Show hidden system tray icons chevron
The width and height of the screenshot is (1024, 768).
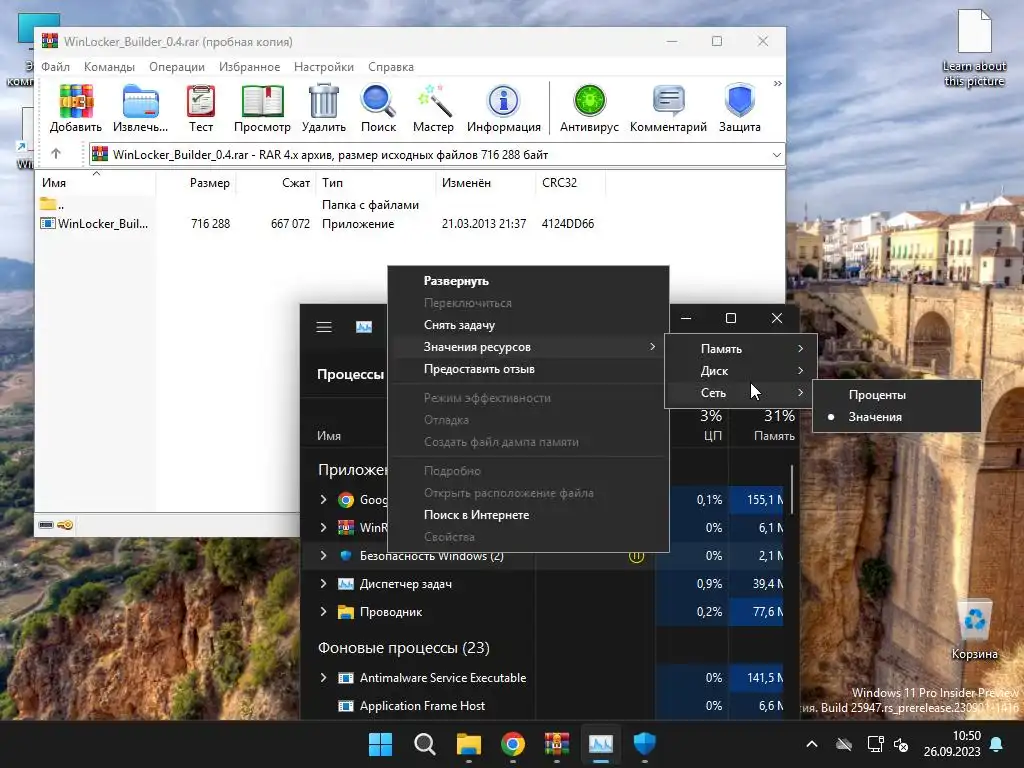[811, 744]
